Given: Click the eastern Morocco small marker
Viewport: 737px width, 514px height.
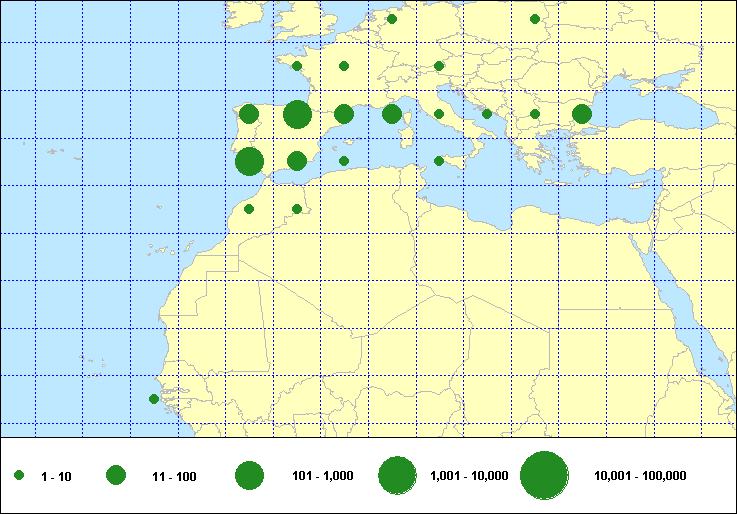Looking at the screenshot, I should point(297,209).
